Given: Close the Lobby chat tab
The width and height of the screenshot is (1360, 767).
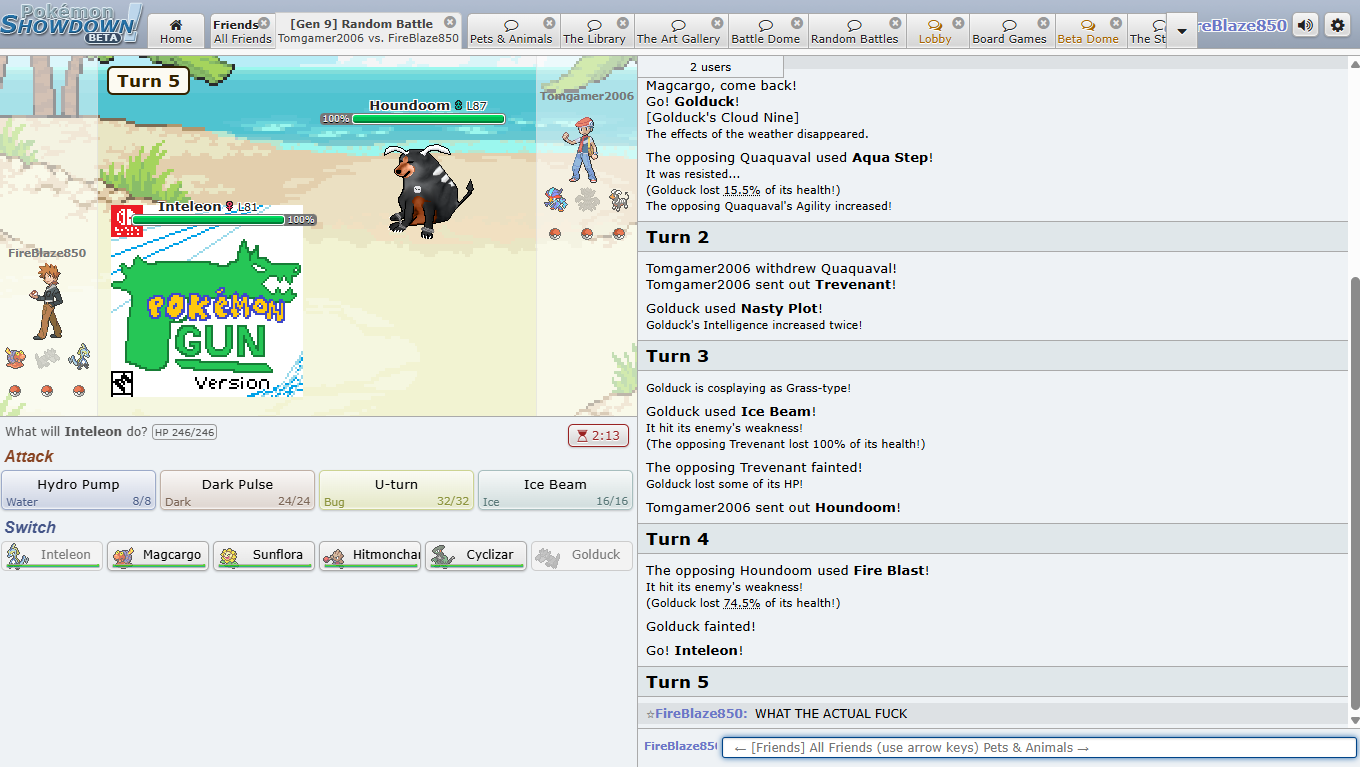Looking at the screenshot, I should click(958, 22).
